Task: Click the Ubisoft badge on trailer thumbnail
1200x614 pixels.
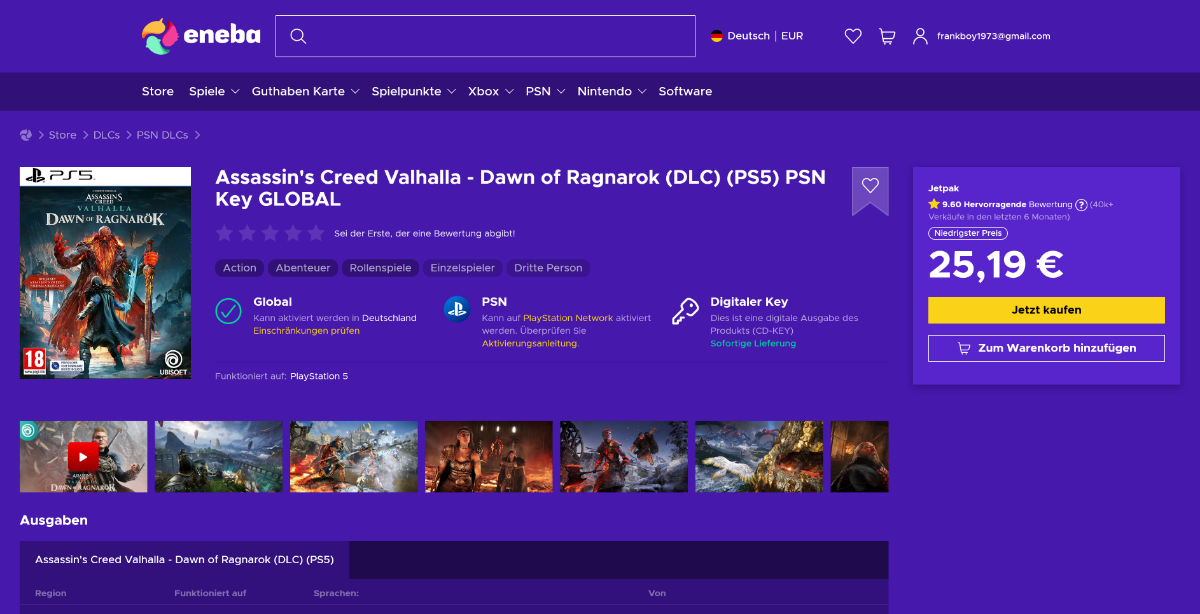Action: (x=29, y=430)
